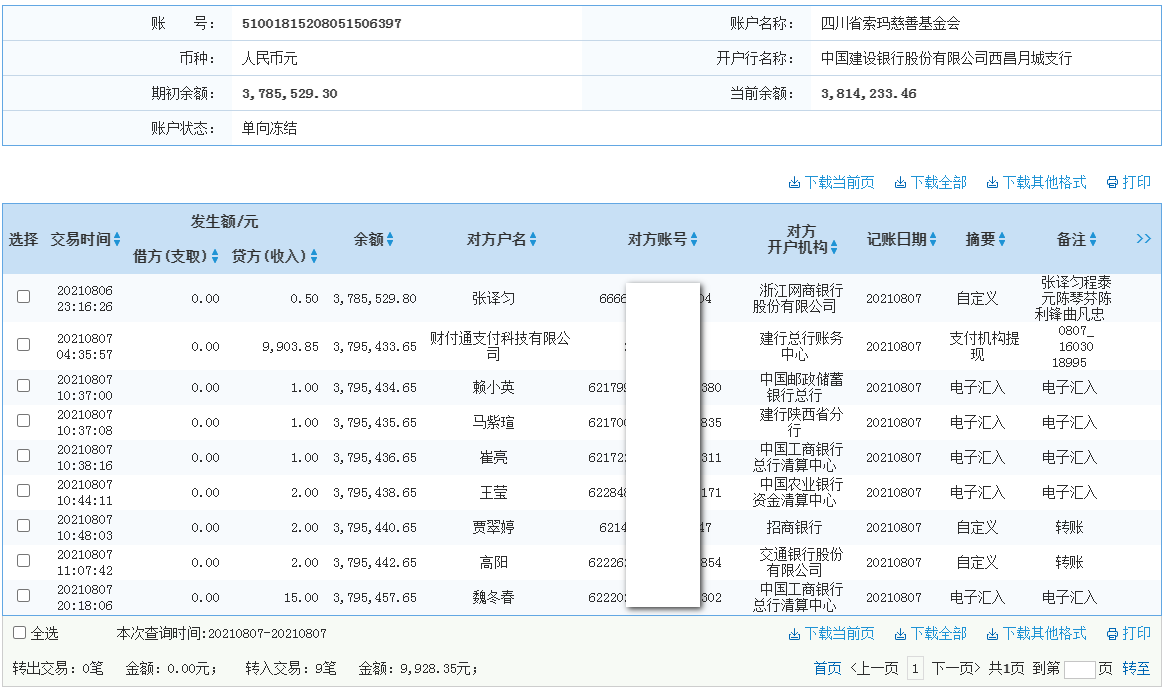Screen dimensions: 1165x691
Task: Sort by 摘要 column arrows
Action: (1002, 239)
